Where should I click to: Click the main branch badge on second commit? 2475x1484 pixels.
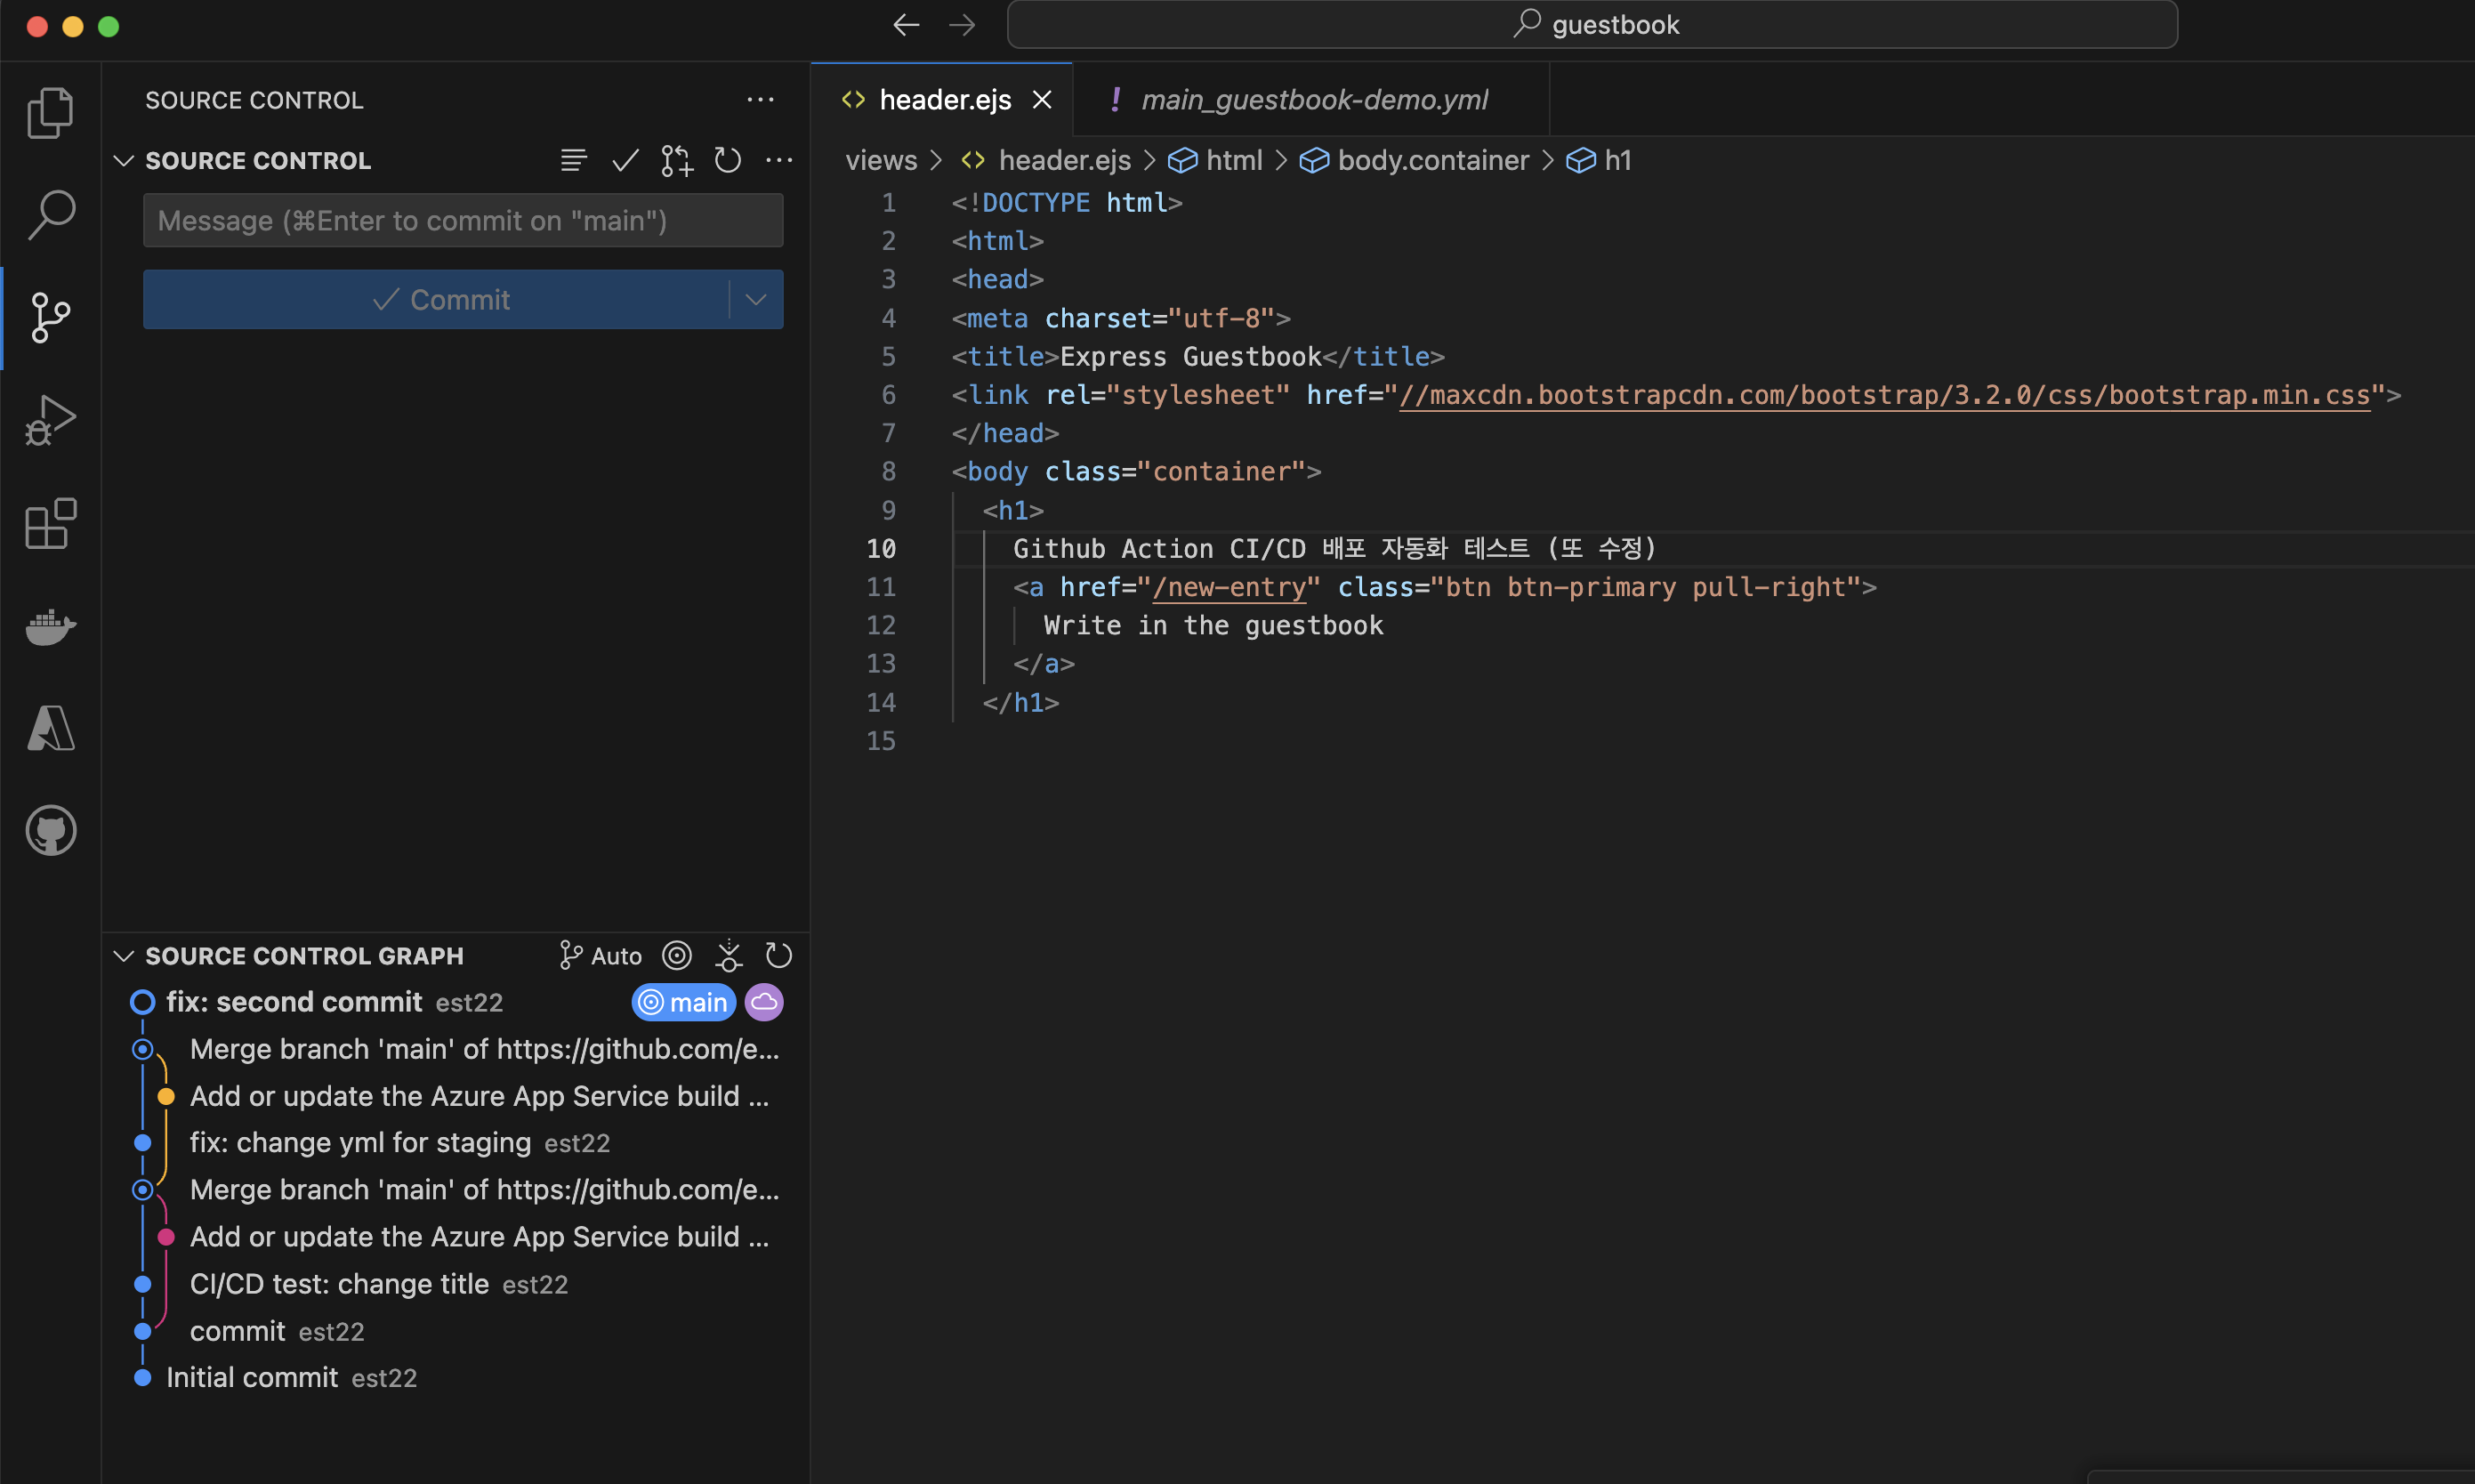[684, 1002]
